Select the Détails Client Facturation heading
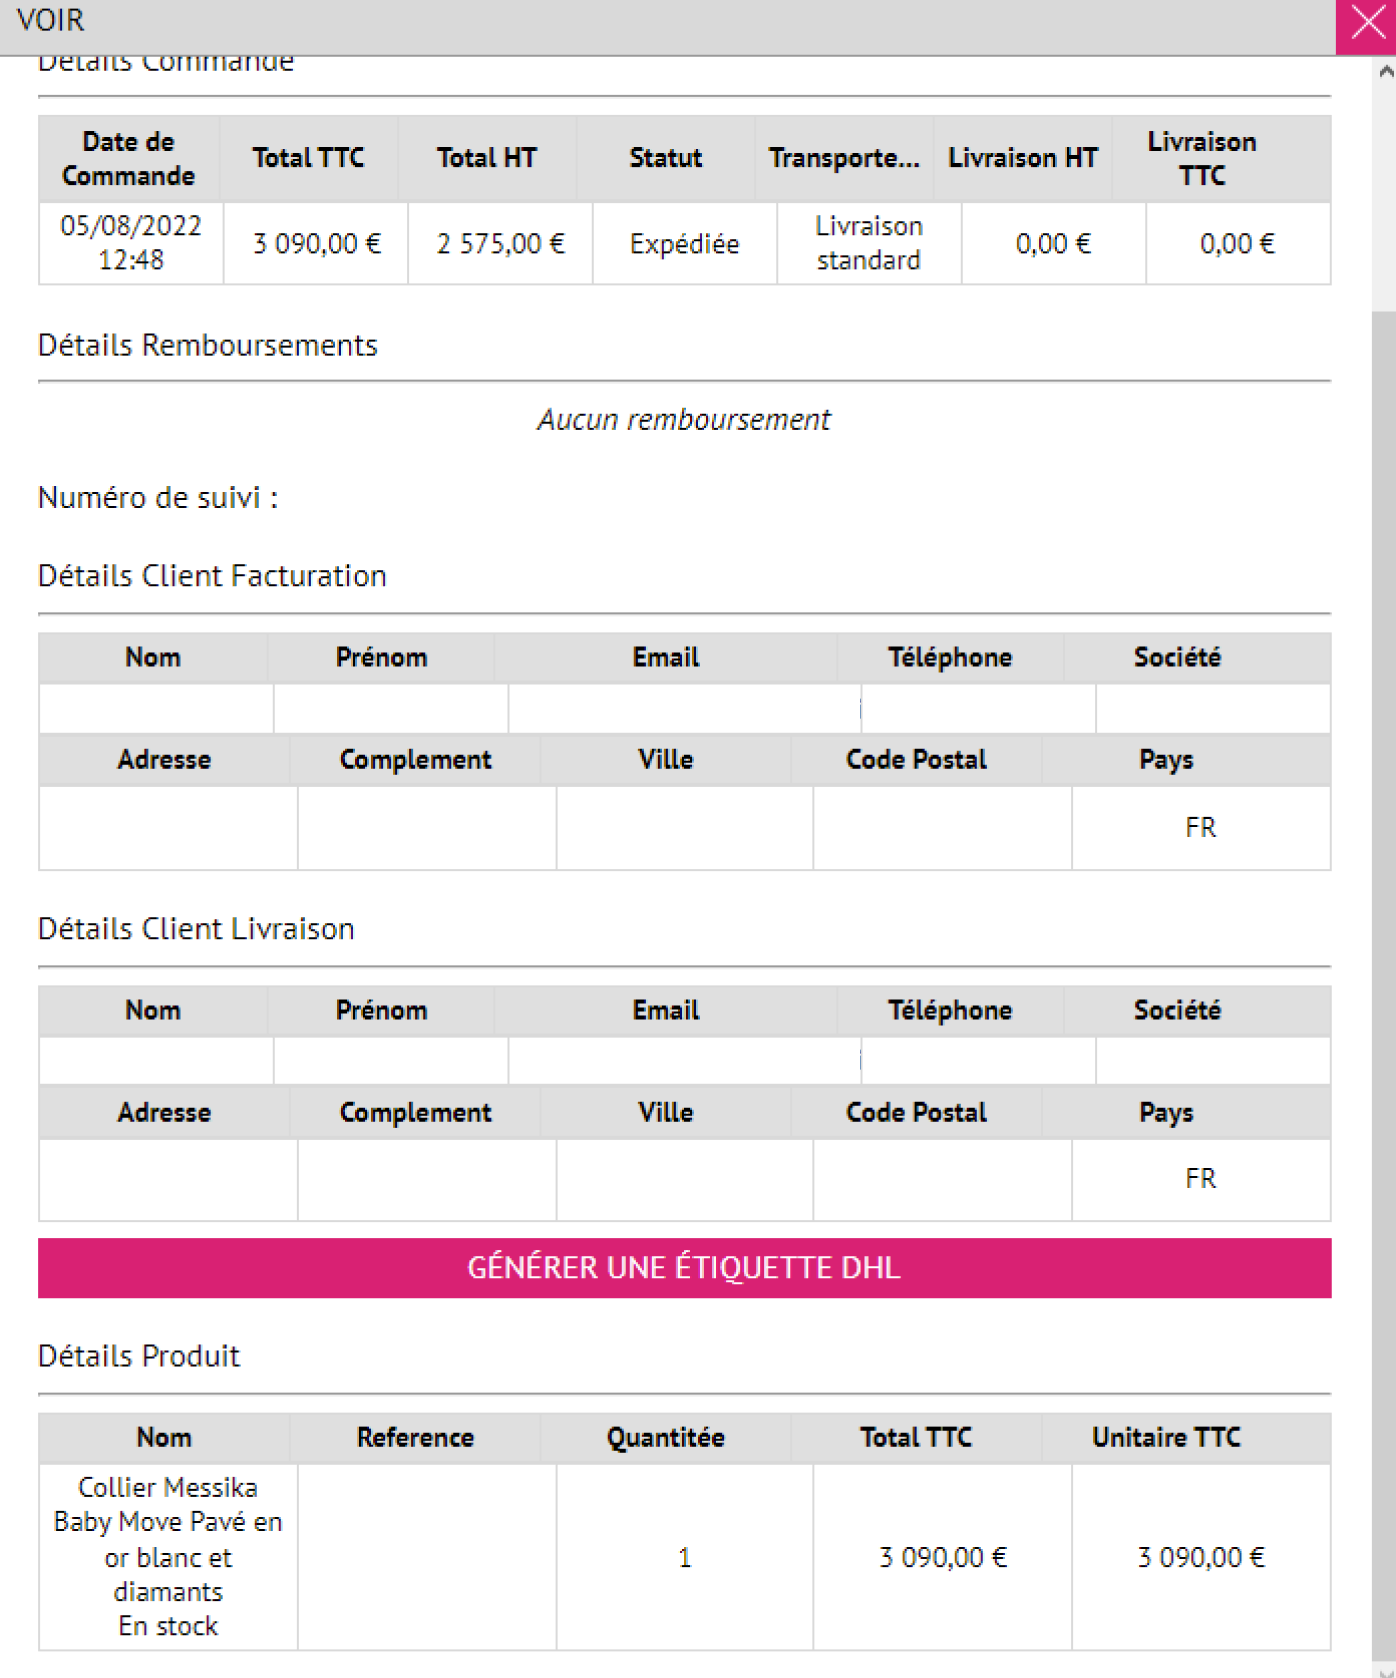This screenshot has height=1678, width=1396. (x=212, y=576)
